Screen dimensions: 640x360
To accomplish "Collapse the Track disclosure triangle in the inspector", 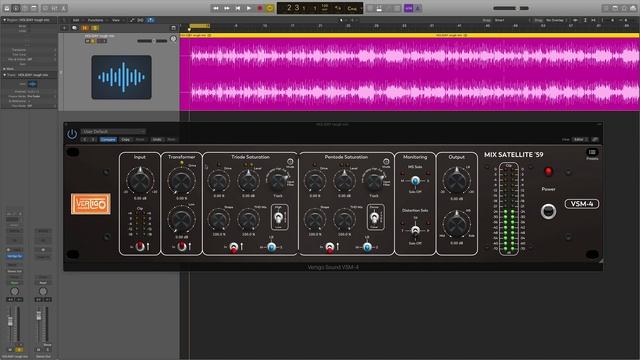I will 4,75.
